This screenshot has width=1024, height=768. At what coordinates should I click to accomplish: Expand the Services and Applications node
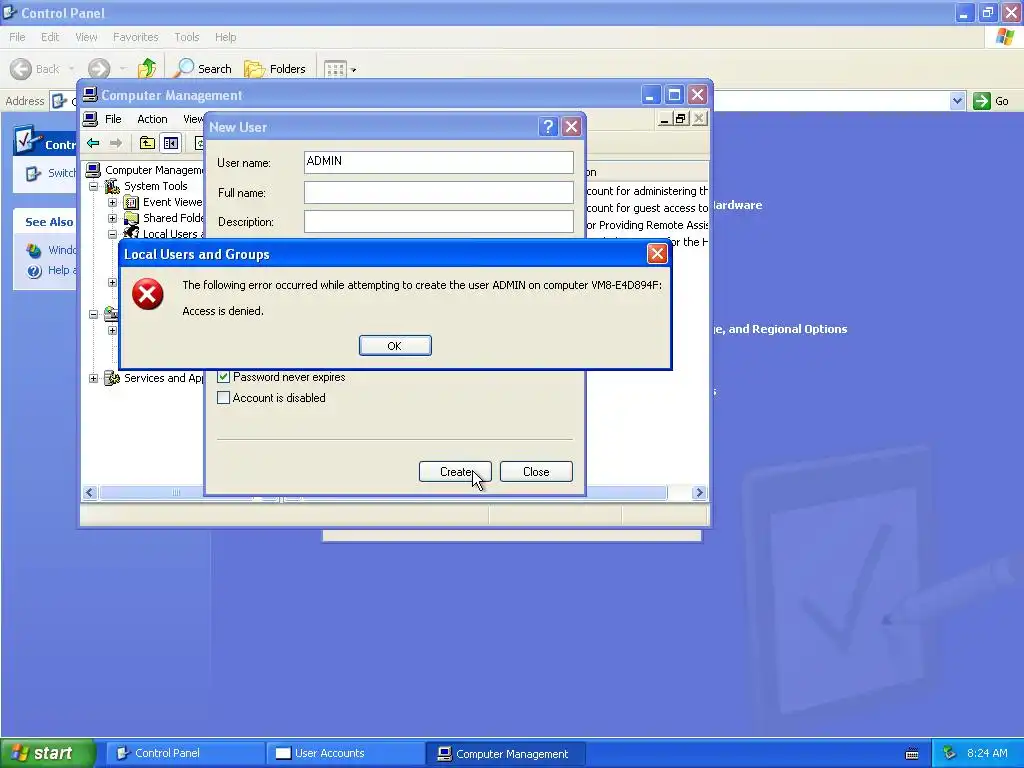click(93, 378)
